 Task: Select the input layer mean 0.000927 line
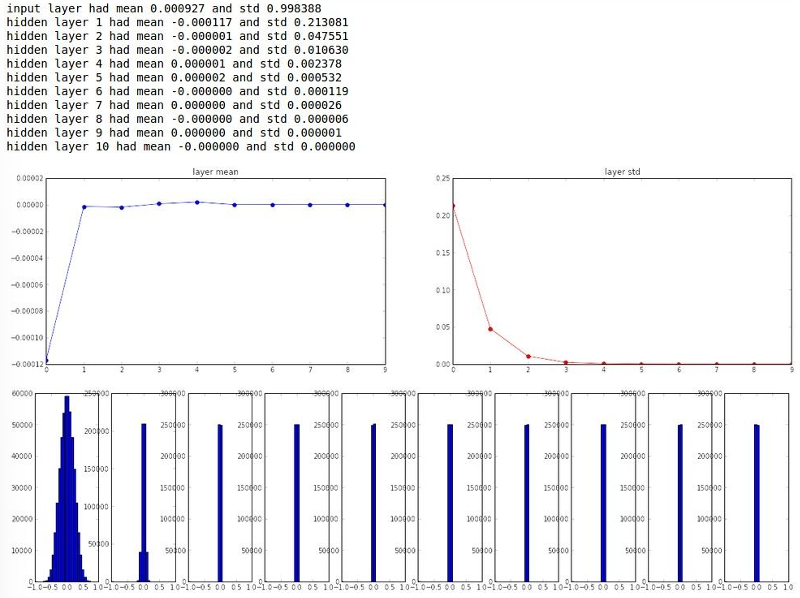pos(164,8)
